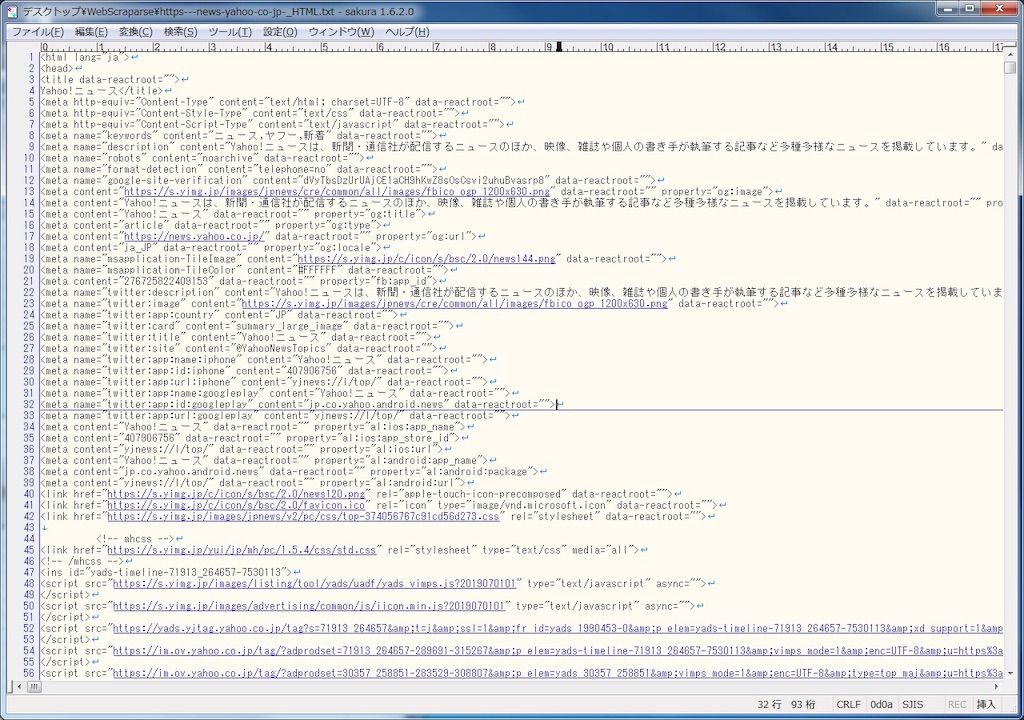Click the REC macro indicator in status bar
Screen dimensions: 1024x720
click(x=957, y=704)
